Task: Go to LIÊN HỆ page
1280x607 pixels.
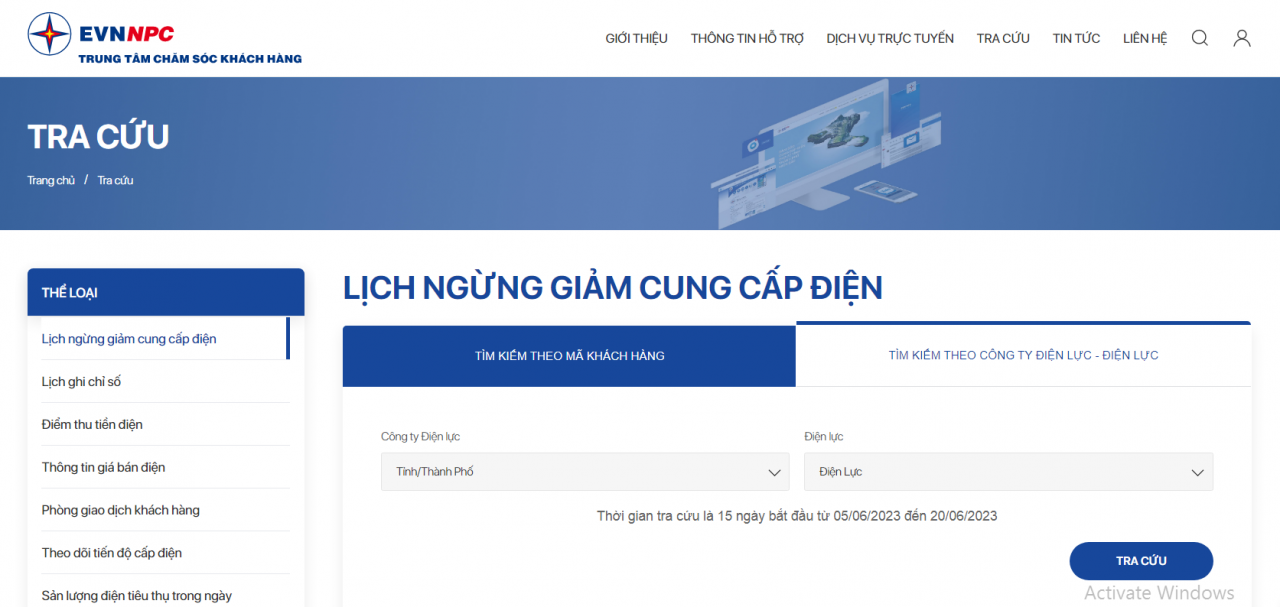Action: pyautogui.click(x=1144, y=37)
